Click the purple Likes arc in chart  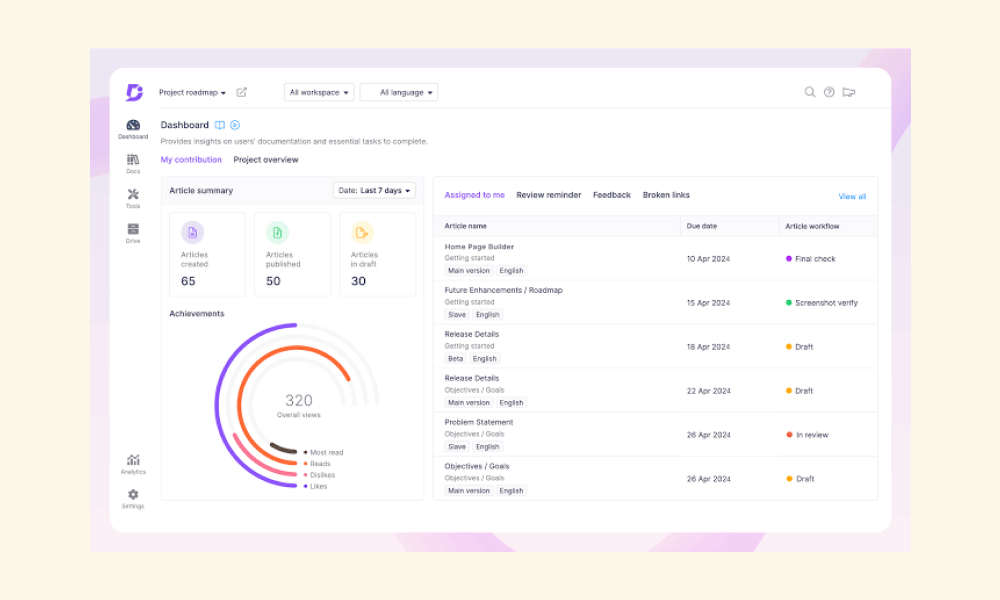[217, 406]
